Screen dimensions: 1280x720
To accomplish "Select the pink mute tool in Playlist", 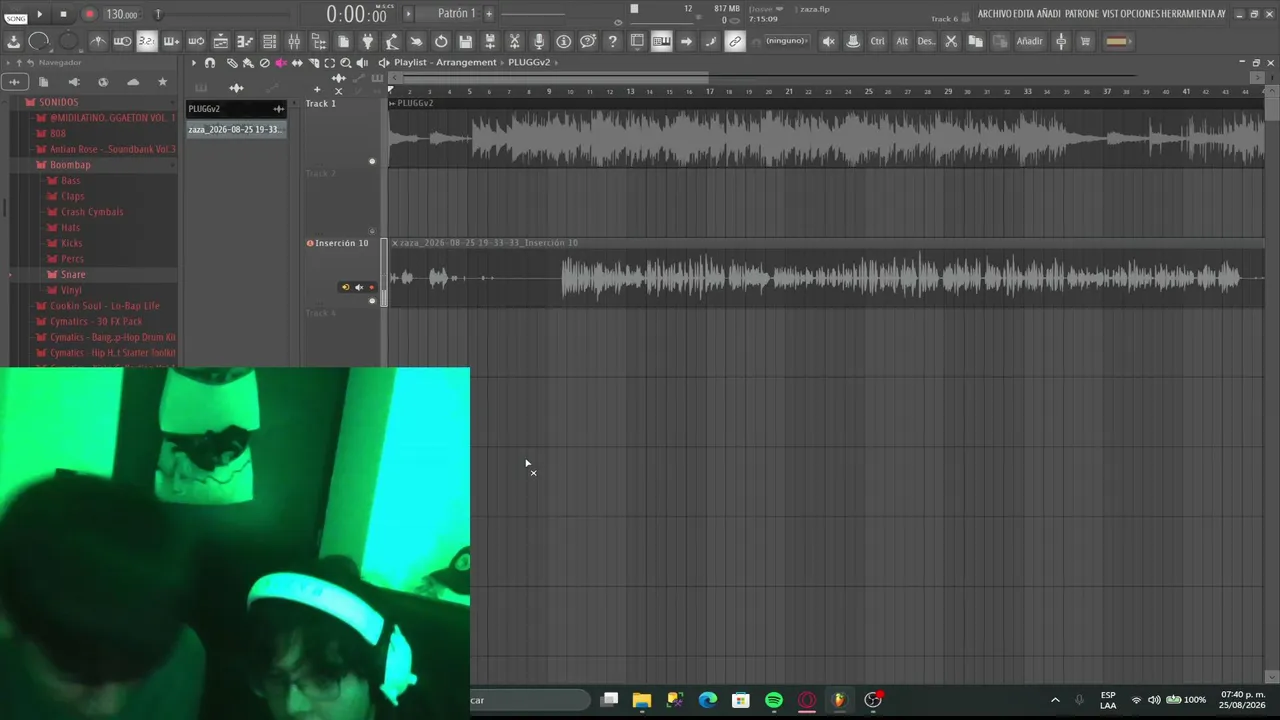I will click(280, 63).
